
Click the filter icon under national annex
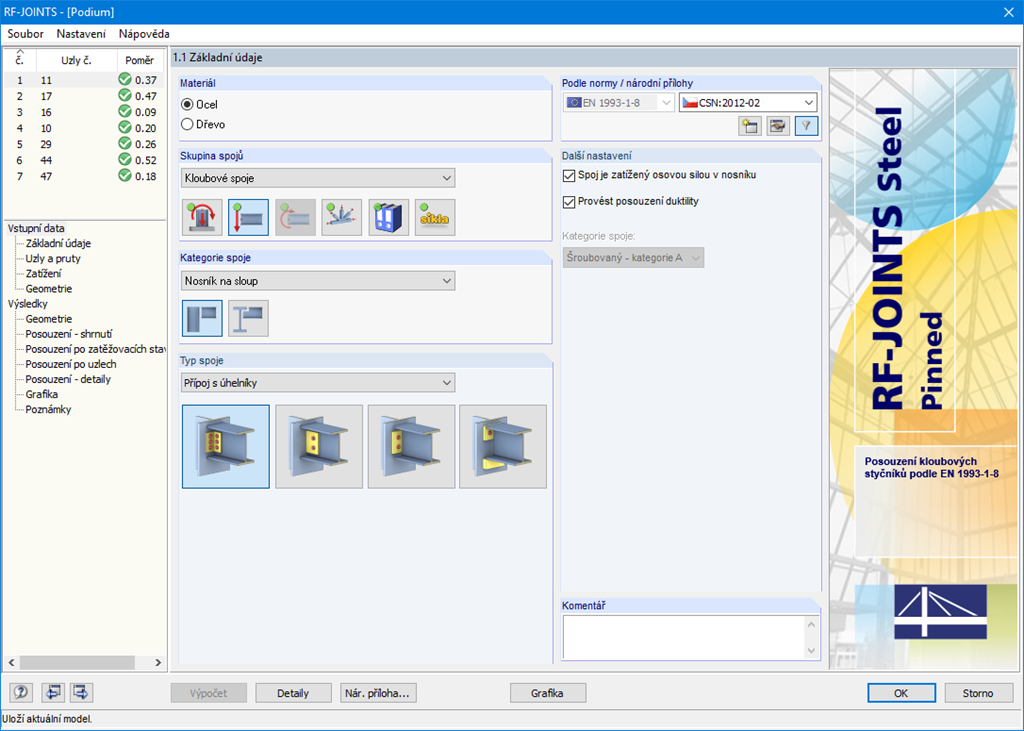(x=807, y=126)
